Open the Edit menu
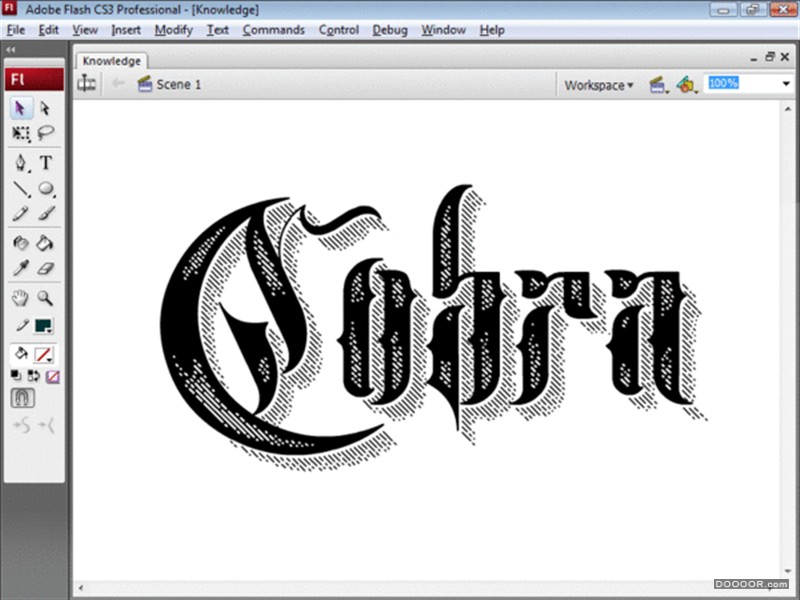Image resolution: width=800 pixels, height=600 pixels. pyautogui.click(x=48, y=30)
